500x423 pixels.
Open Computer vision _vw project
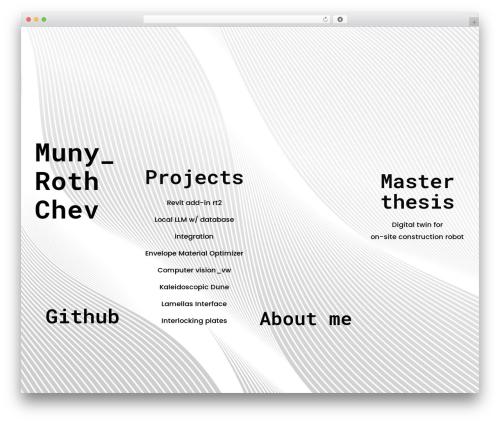[x=194, y=270]
